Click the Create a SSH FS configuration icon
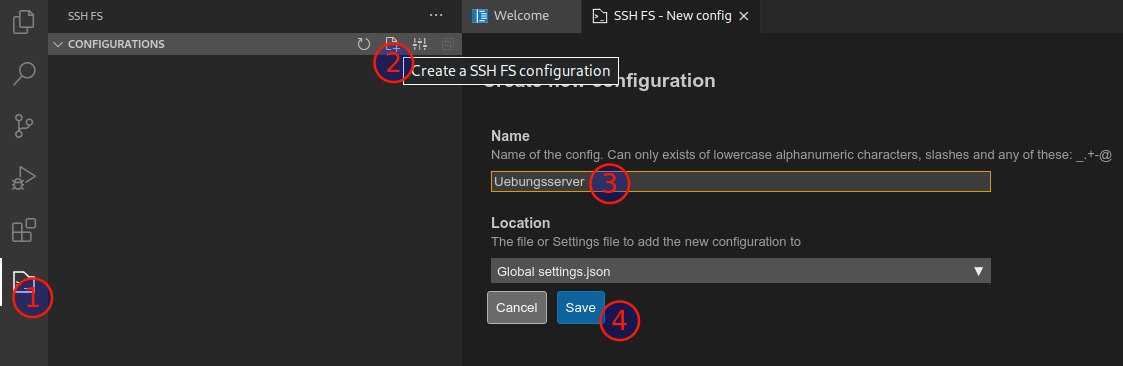Screen dimensions: 1123x366 point(392,44)
